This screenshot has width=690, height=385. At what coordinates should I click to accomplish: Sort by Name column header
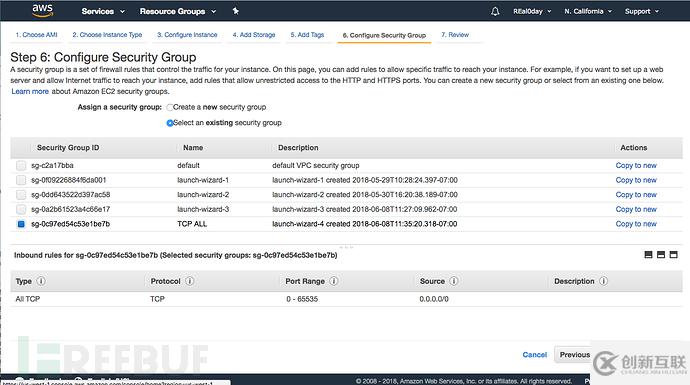193,148
